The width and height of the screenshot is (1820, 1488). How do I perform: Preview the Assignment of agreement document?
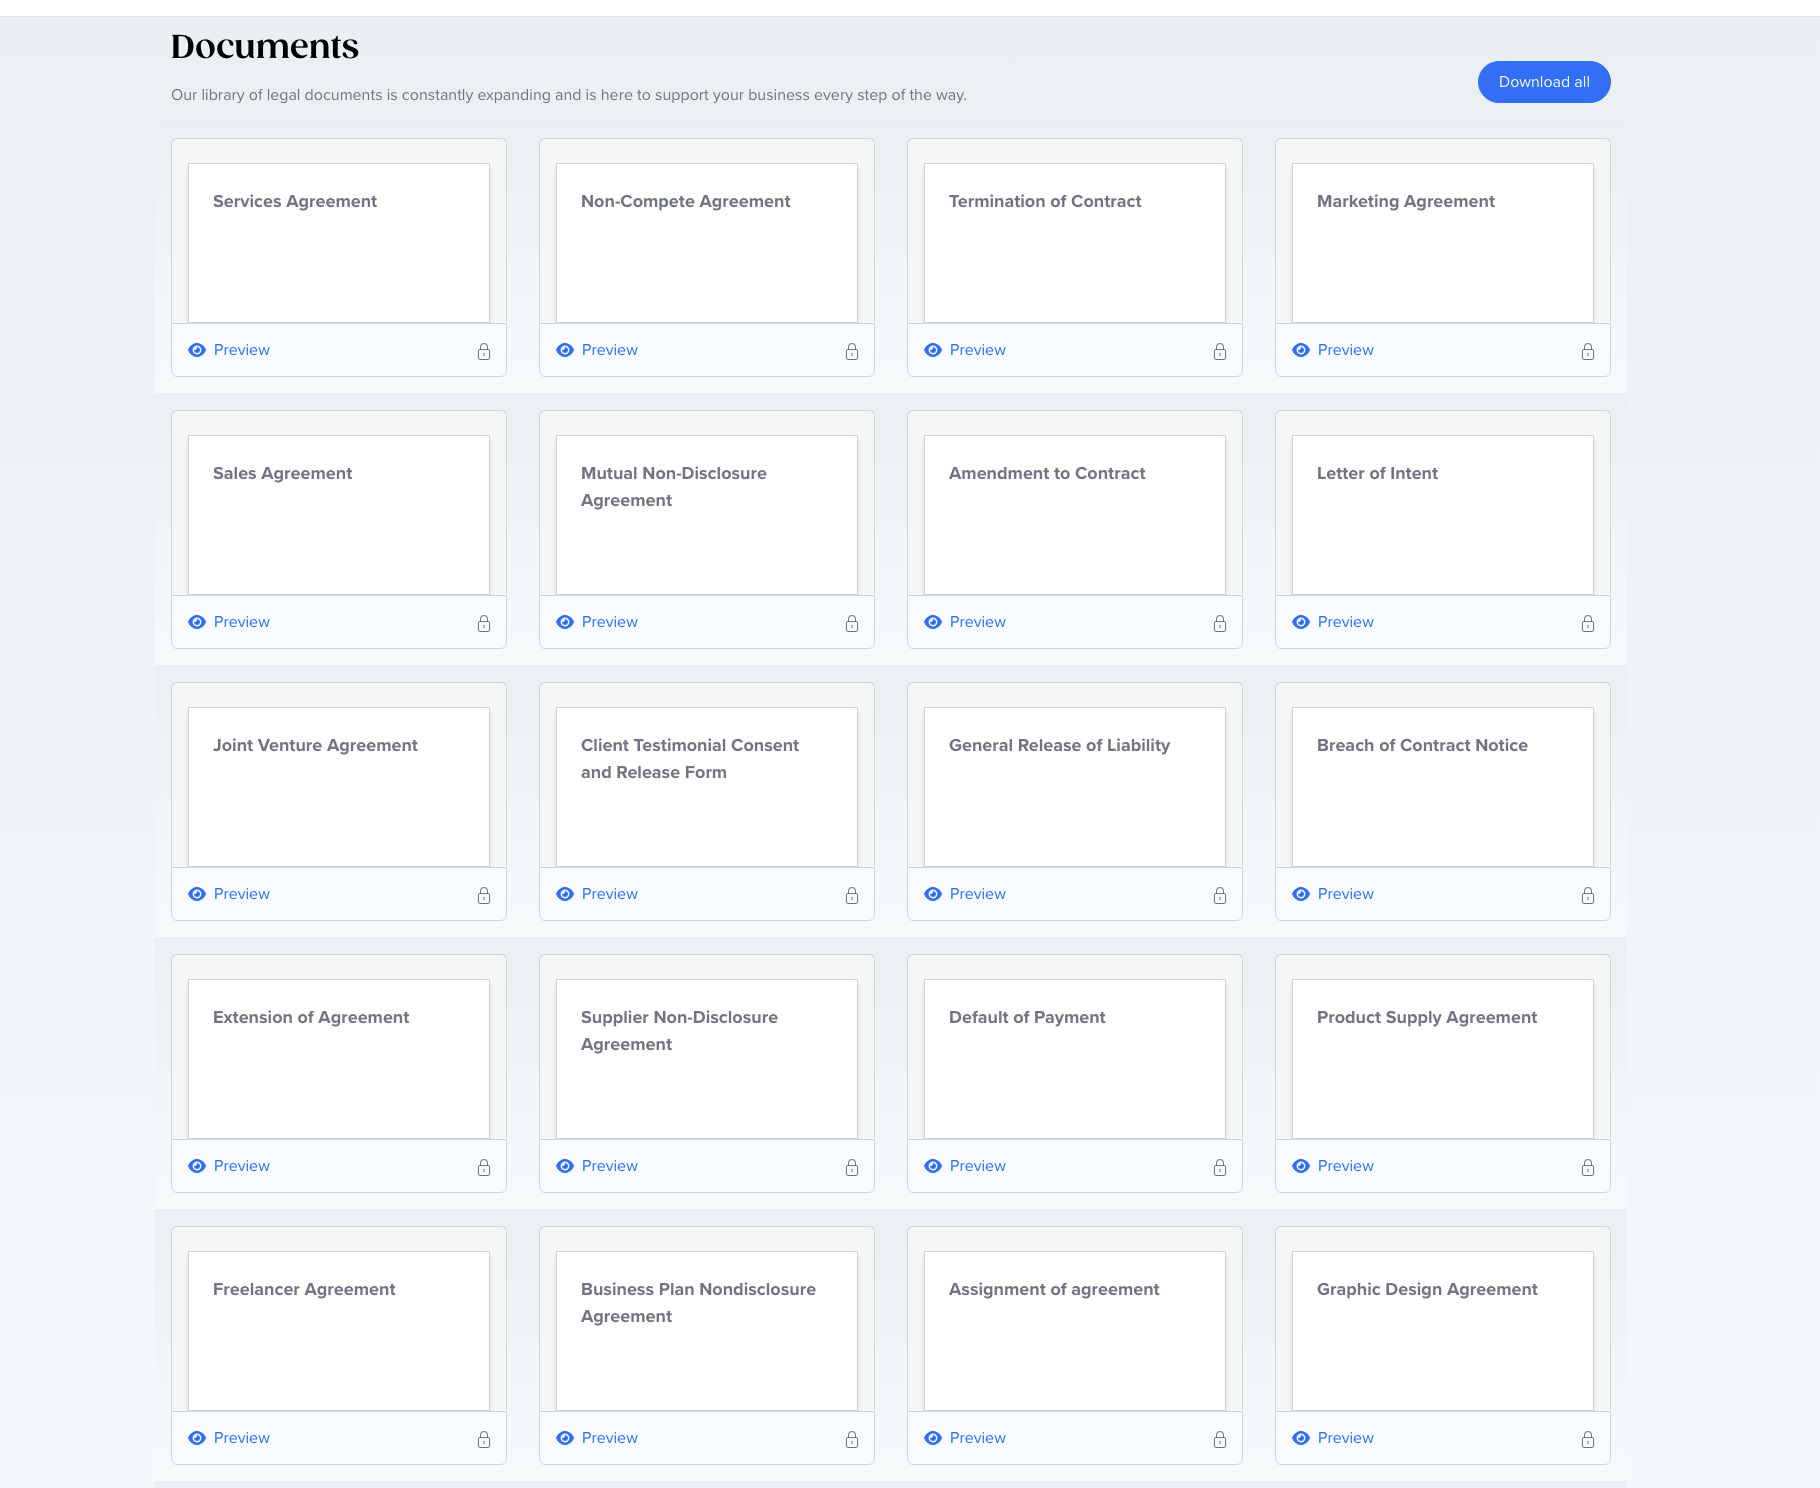coord(965,1438)
